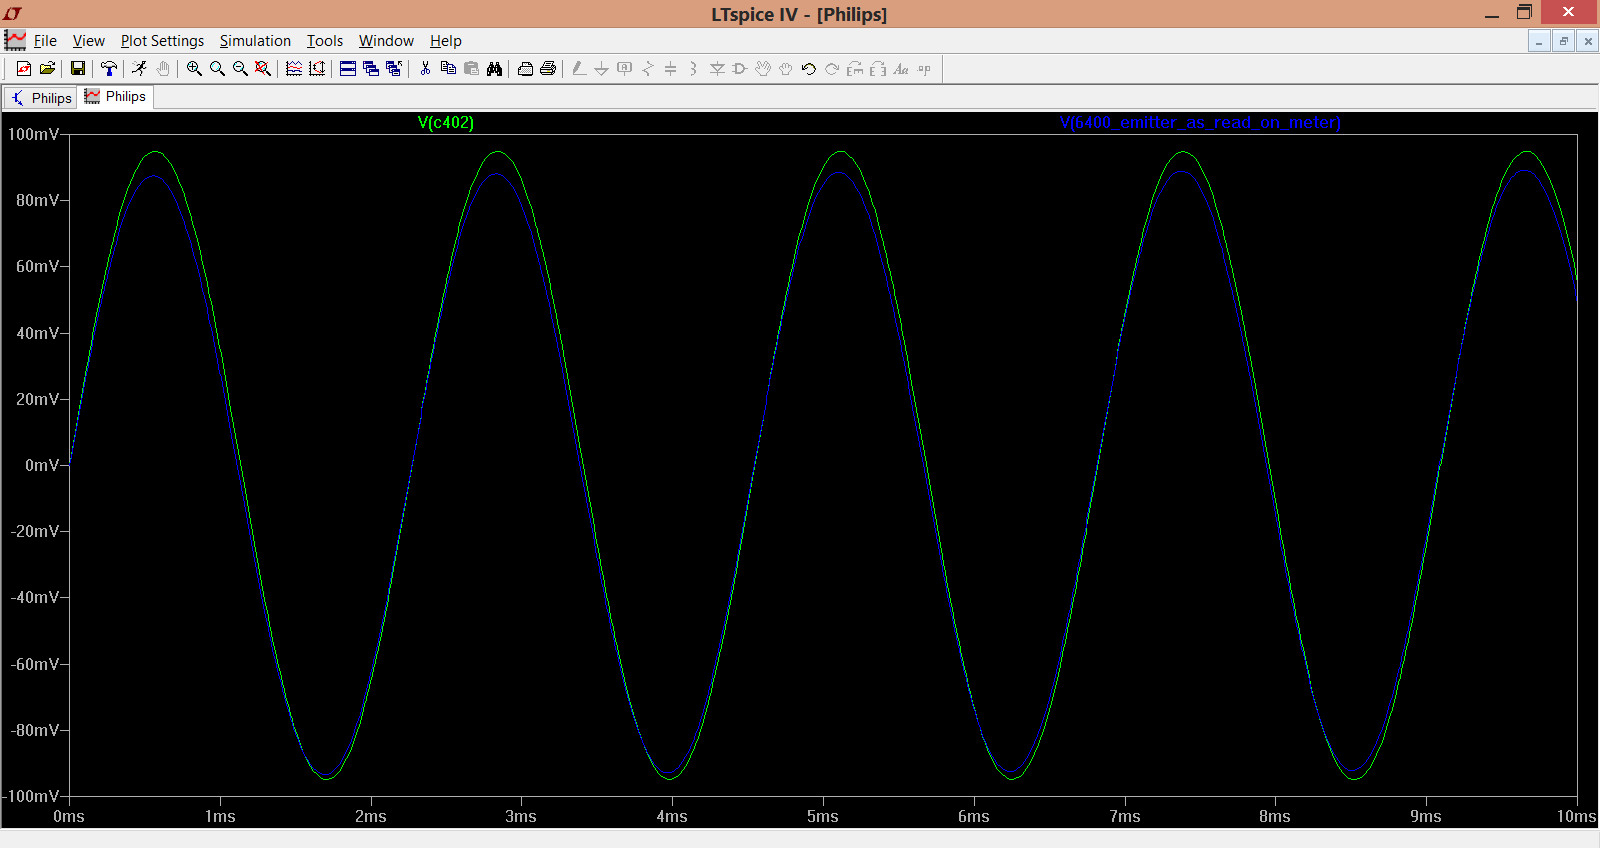Click the 100mV label on the vertical axis
Viewport: 1600px width, 848px height.
click(x=33, y=134)
